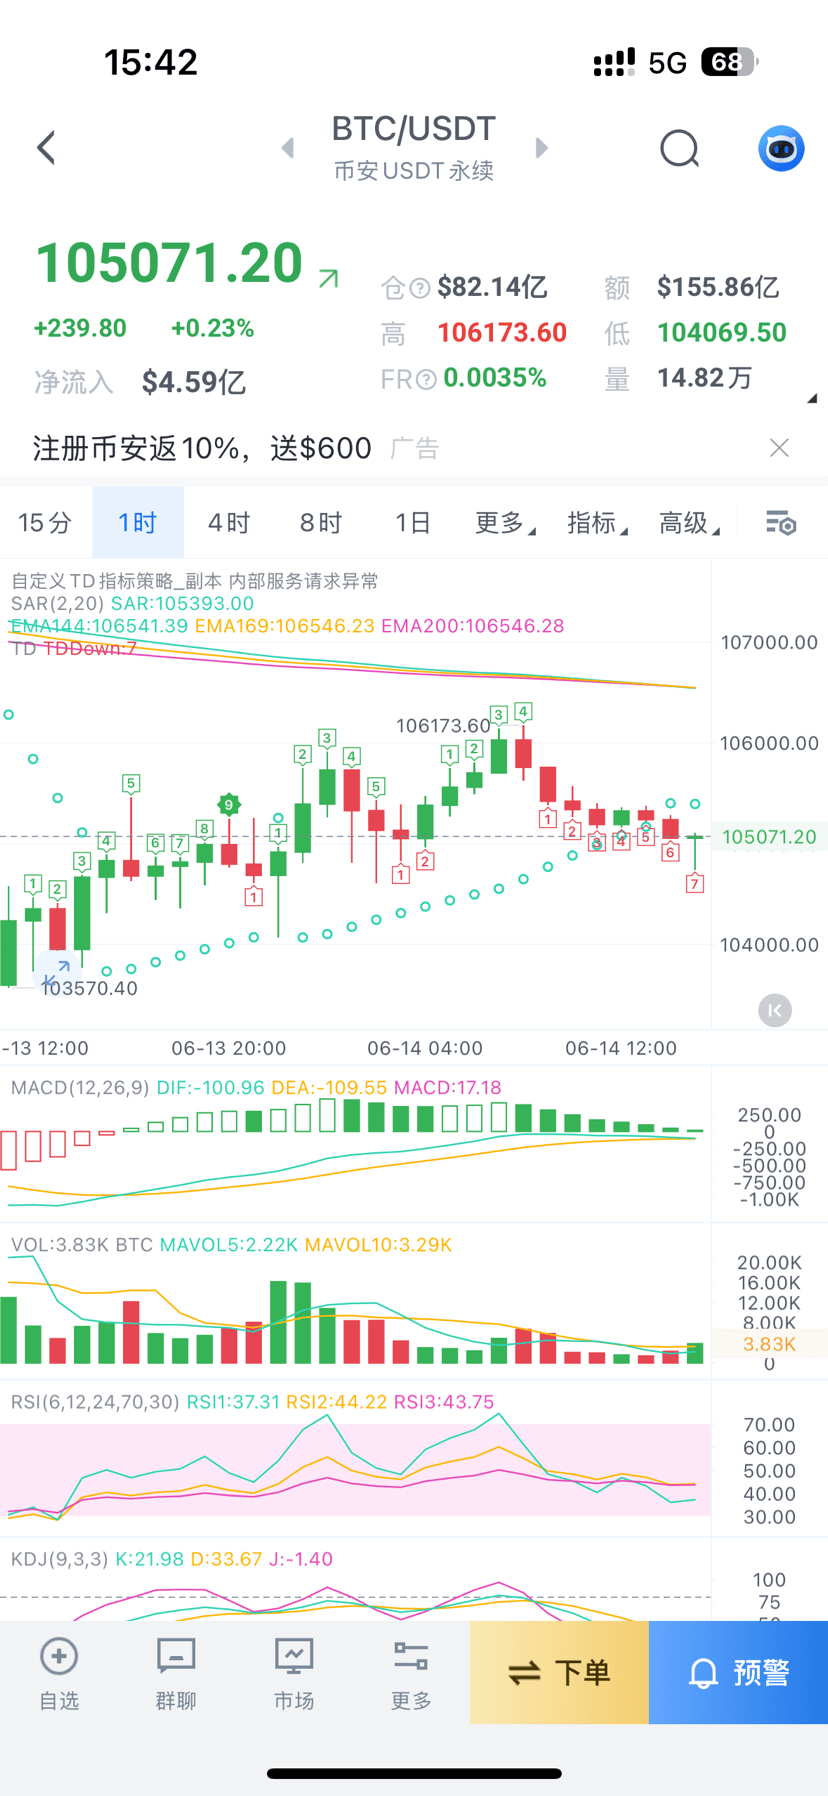The image size is (828, 1796).
Task: Jump to latest candle button
Action: [x=775, y=1010]
